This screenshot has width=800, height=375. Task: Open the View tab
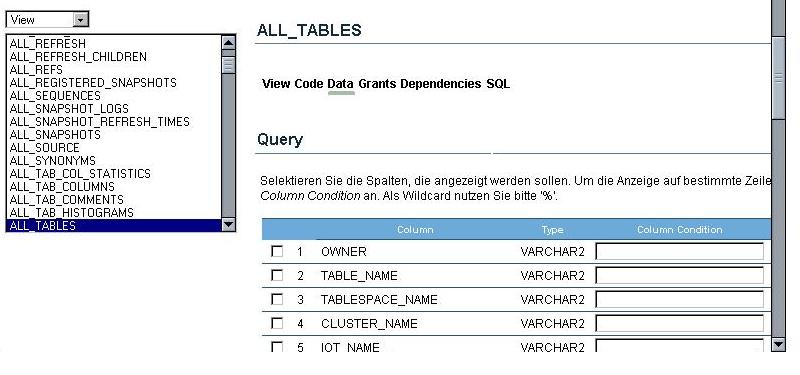(276, 84)
